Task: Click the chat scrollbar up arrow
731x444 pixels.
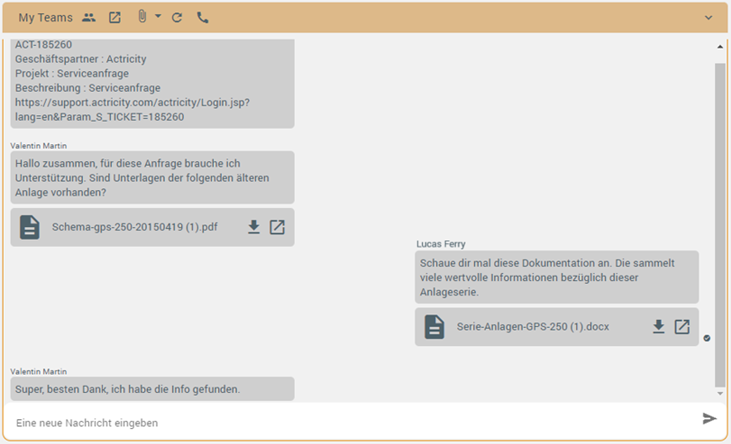Action: point(720,47)
